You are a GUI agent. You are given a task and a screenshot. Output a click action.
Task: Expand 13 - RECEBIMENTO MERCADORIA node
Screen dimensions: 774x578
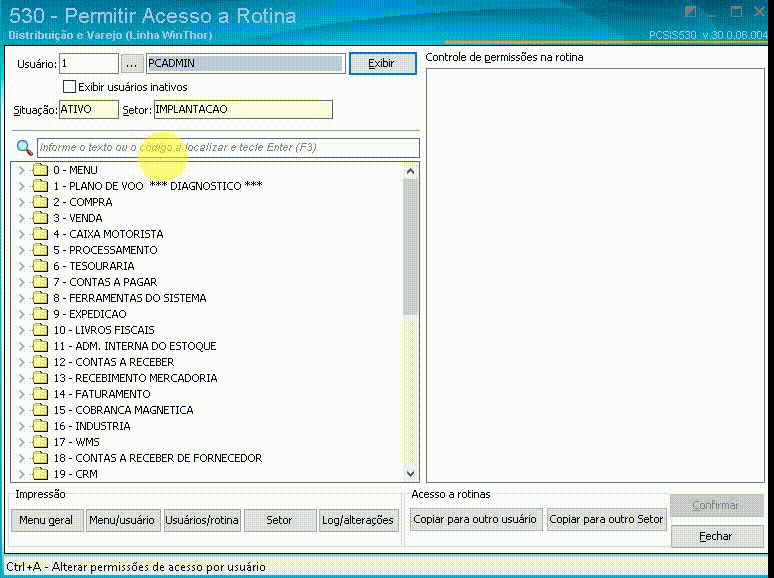pyautogui.click(x=21, y=378)
